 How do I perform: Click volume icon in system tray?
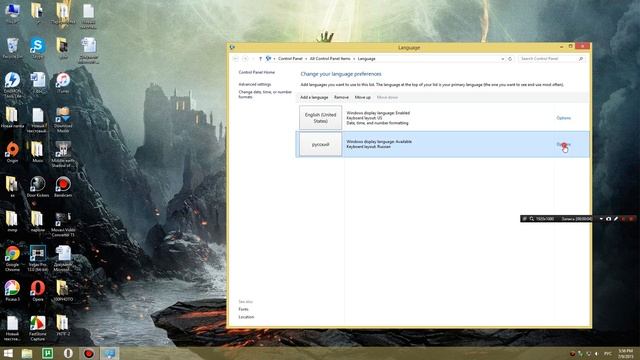point(596,353)
